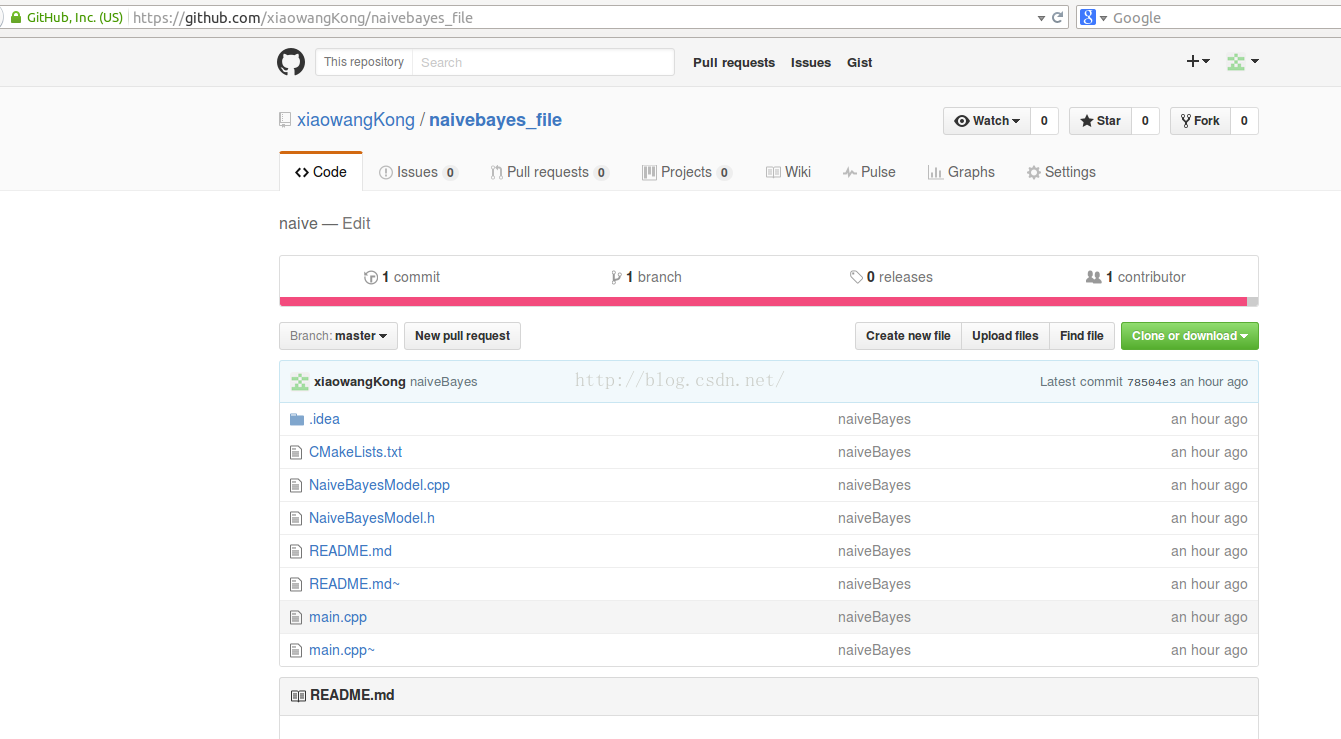Click the file icon beside README.md~
Viewport: 1341px width, 739px height.
[295, 584]
